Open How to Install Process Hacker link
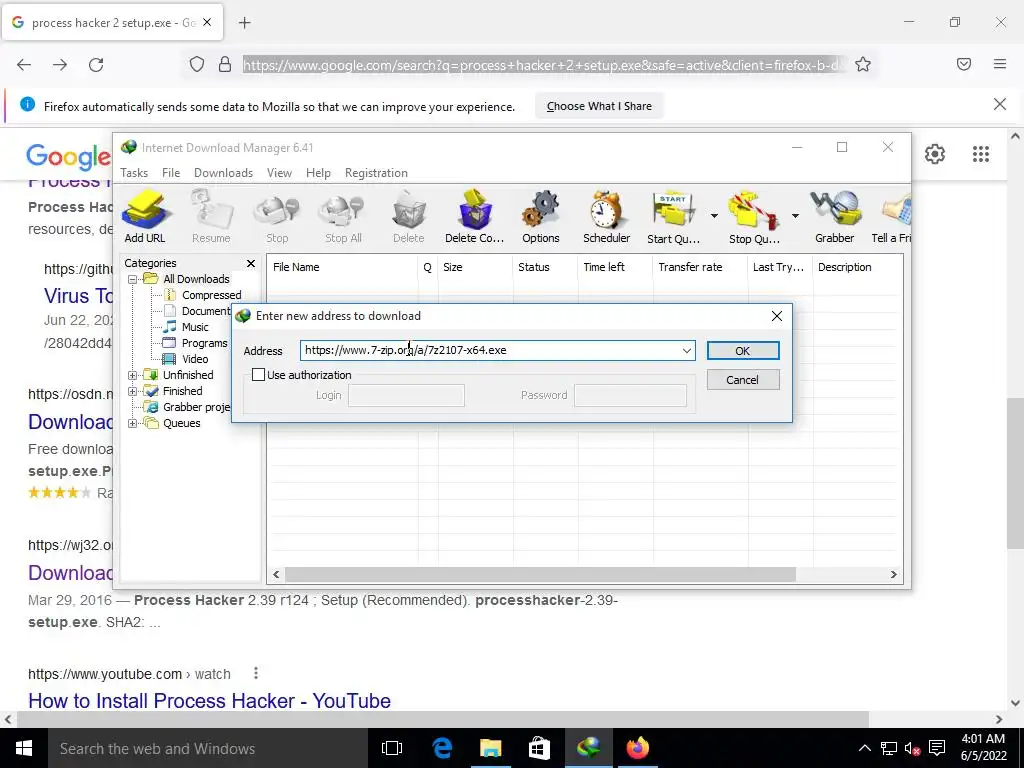The image size is (1024, 768). [x=210, y=701]
